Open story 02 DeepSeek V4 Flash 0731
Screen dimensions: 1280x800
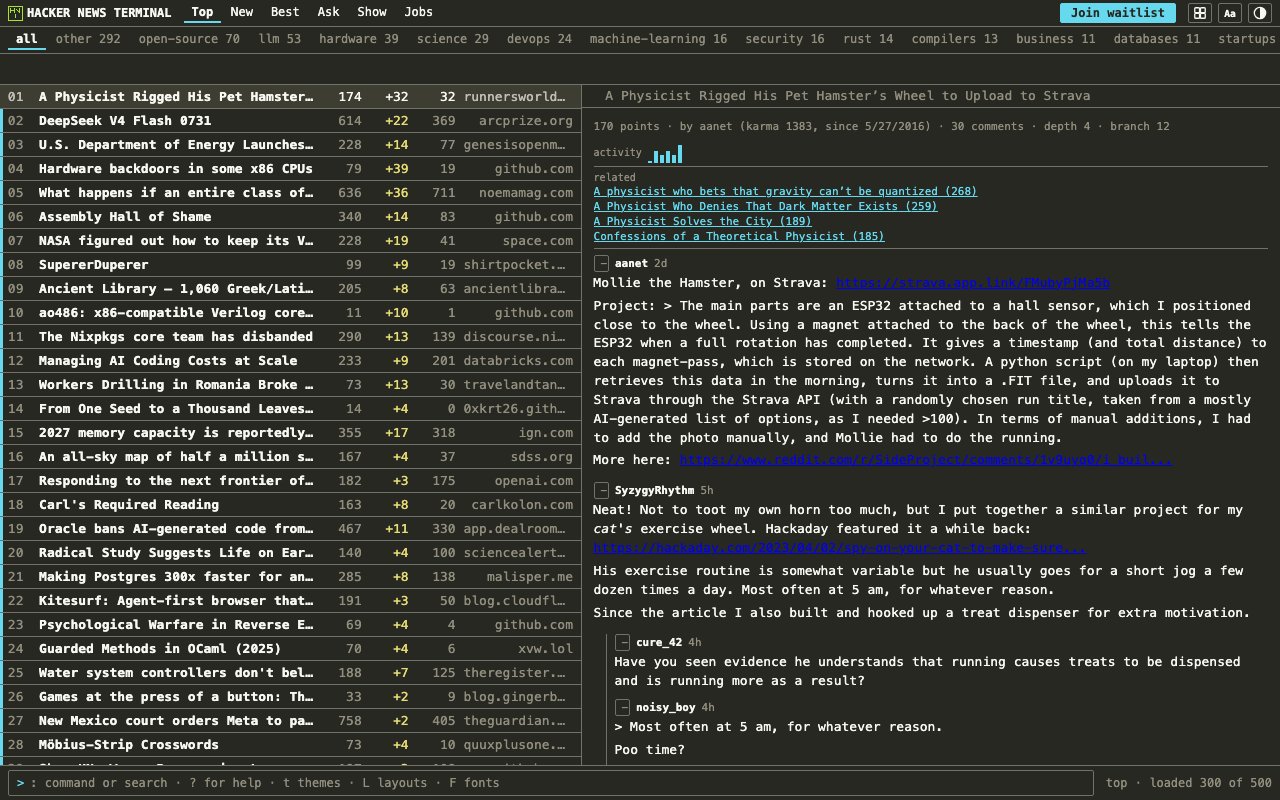(290, 121)
